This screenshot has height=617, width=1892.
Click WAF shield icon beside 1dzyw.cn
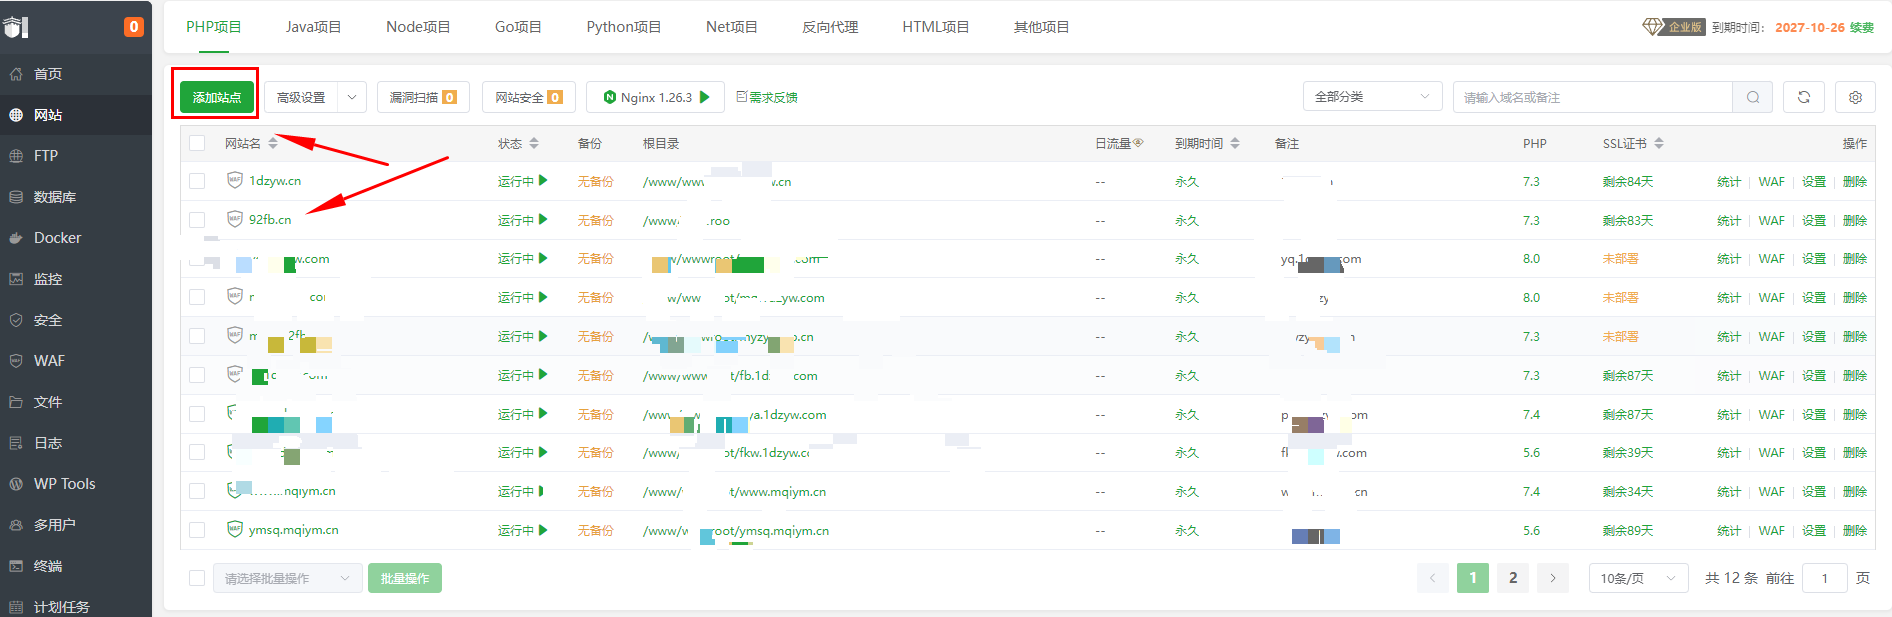[235, 181]
